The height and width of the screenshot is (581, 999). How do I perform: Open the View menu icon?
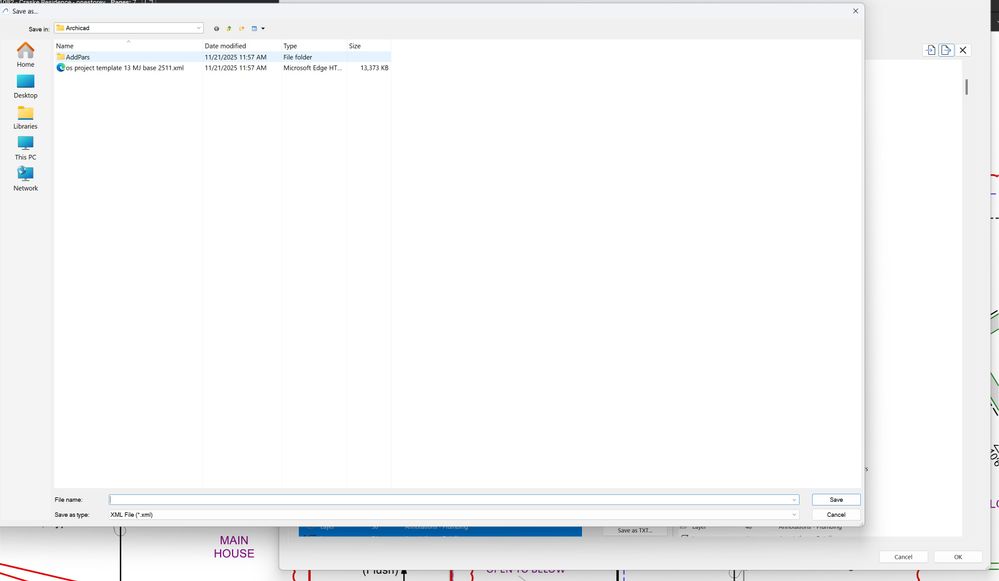pos(254,29)
